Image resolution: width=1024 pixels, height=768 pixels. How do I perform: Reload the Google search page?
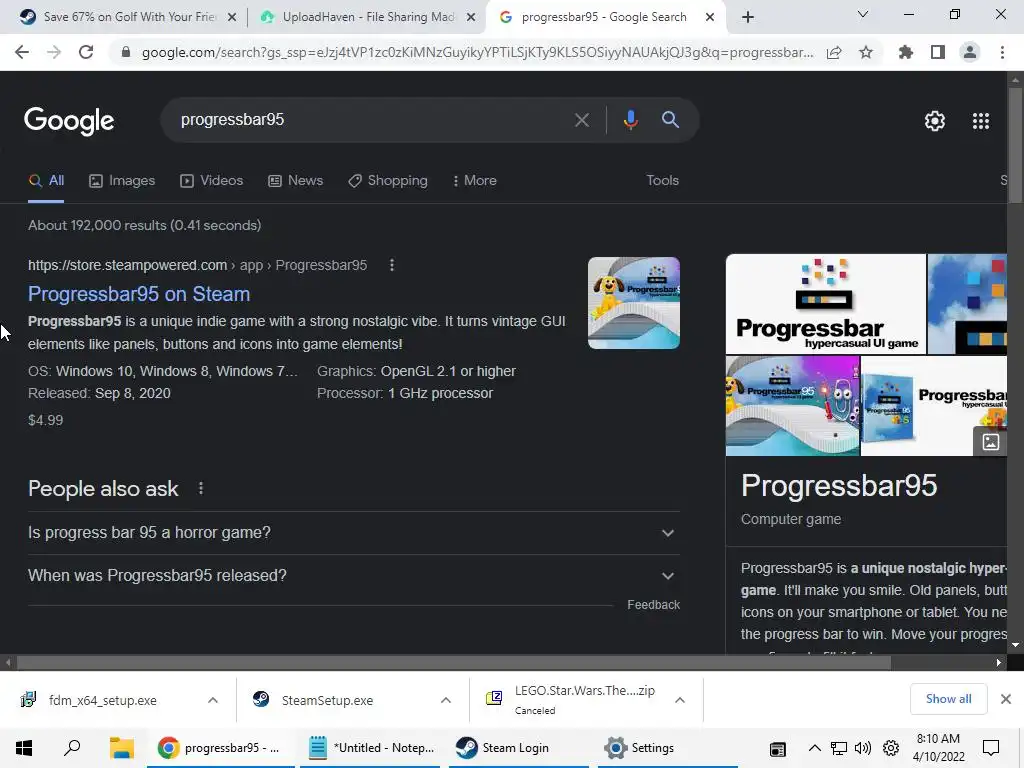(x=86, y=52)
